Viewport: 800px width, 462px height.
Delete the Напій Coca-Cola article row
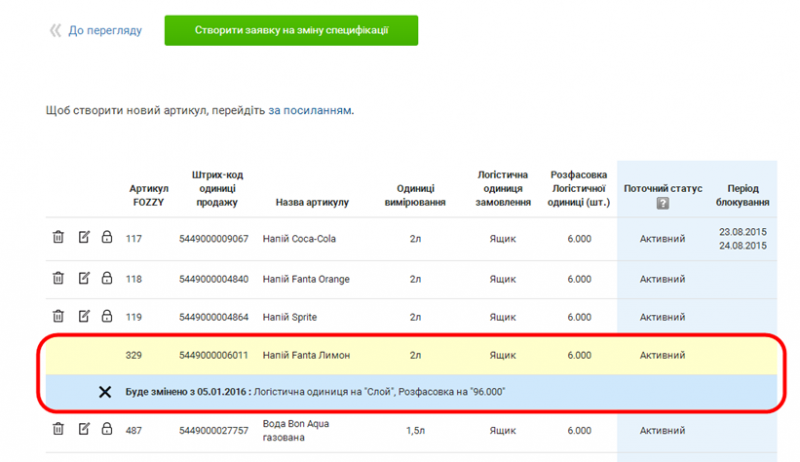tap(58, 238)
